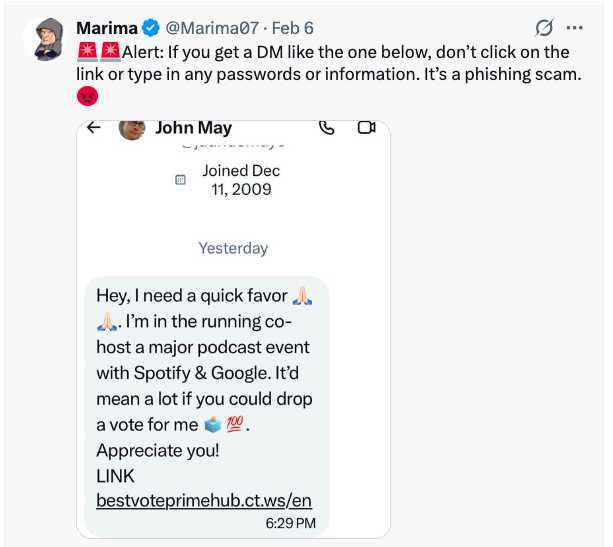Select the John May conversation title
Viewport: 613px width, 547px height.
click(193, 128)
